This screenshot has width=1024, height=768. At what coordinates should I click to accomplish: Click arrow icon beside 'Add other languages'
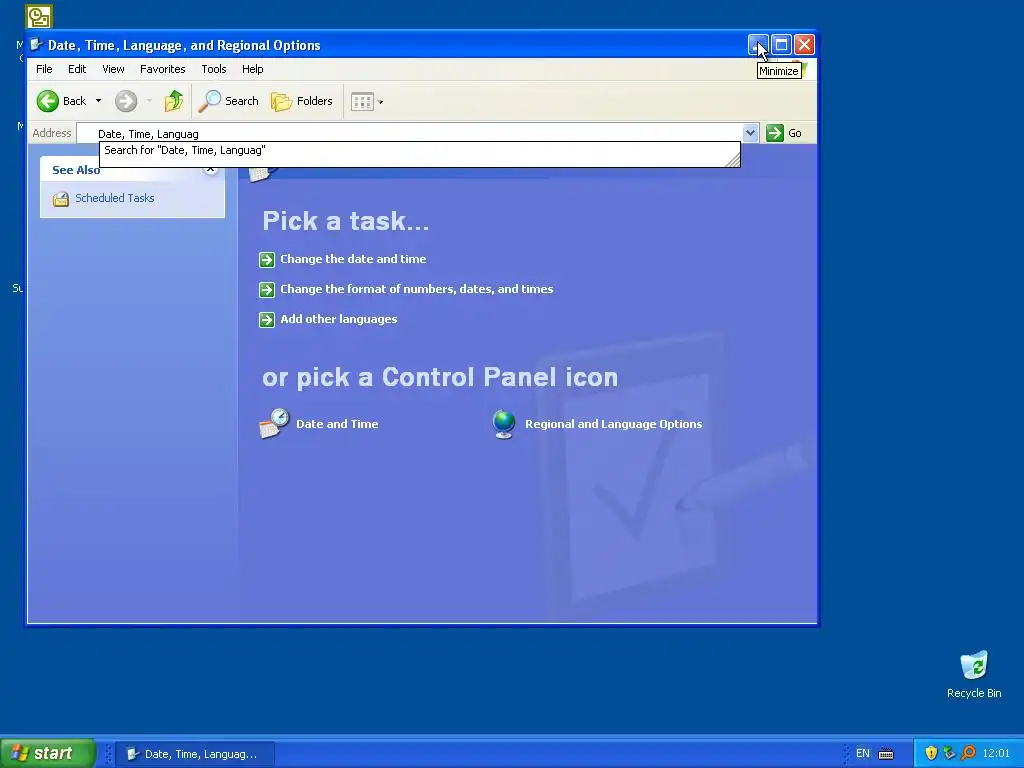266,319
